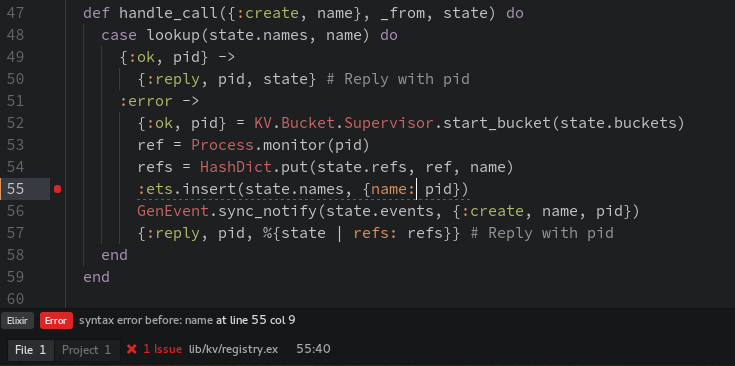Click 'sync_notify' on line 56
This screenshot has width=735, height=366.
point(268,211)
